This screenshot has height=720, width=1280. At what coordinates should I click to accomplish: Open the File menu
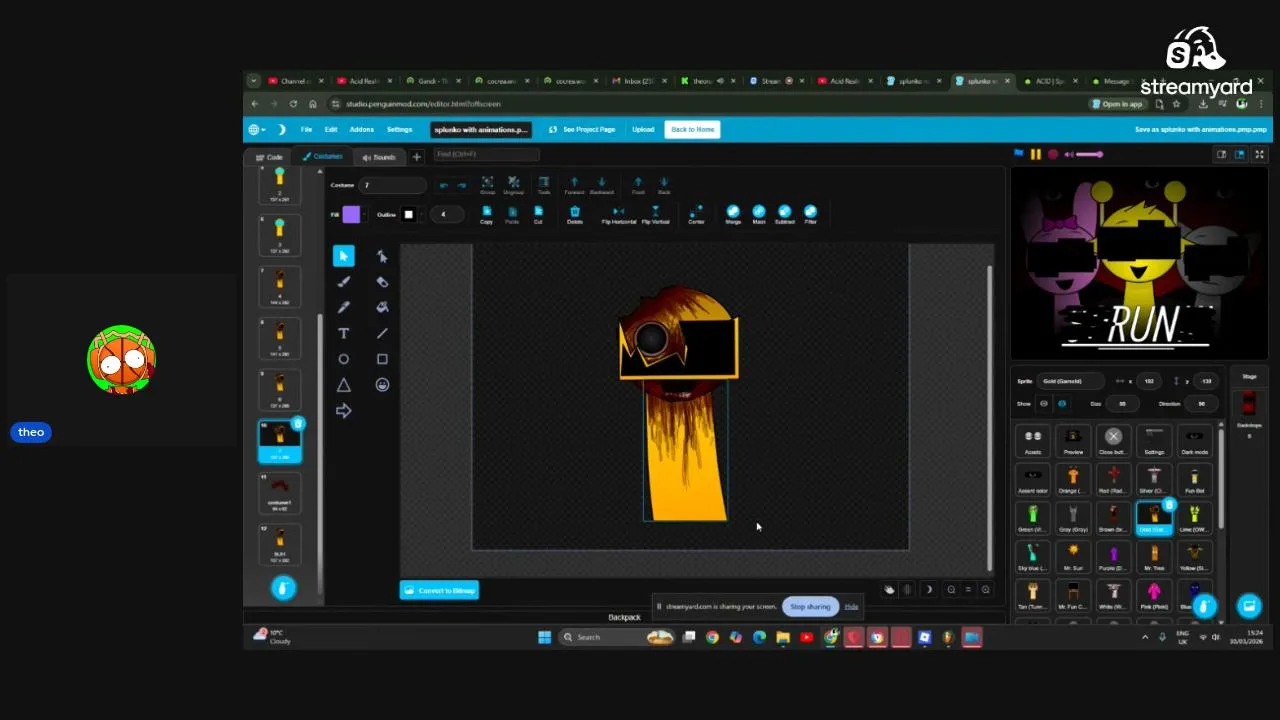[306, 129]
